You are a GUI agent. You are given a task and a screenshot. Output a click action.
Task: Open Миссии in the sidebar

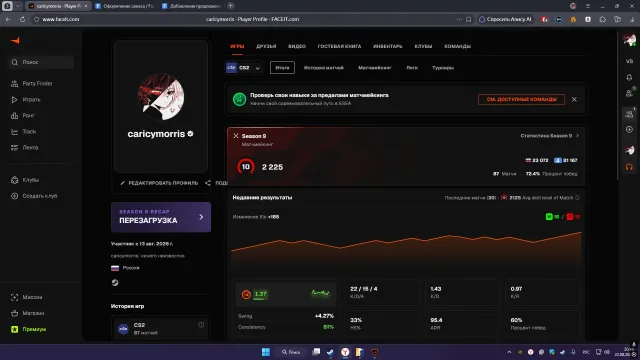click(27, 297)
